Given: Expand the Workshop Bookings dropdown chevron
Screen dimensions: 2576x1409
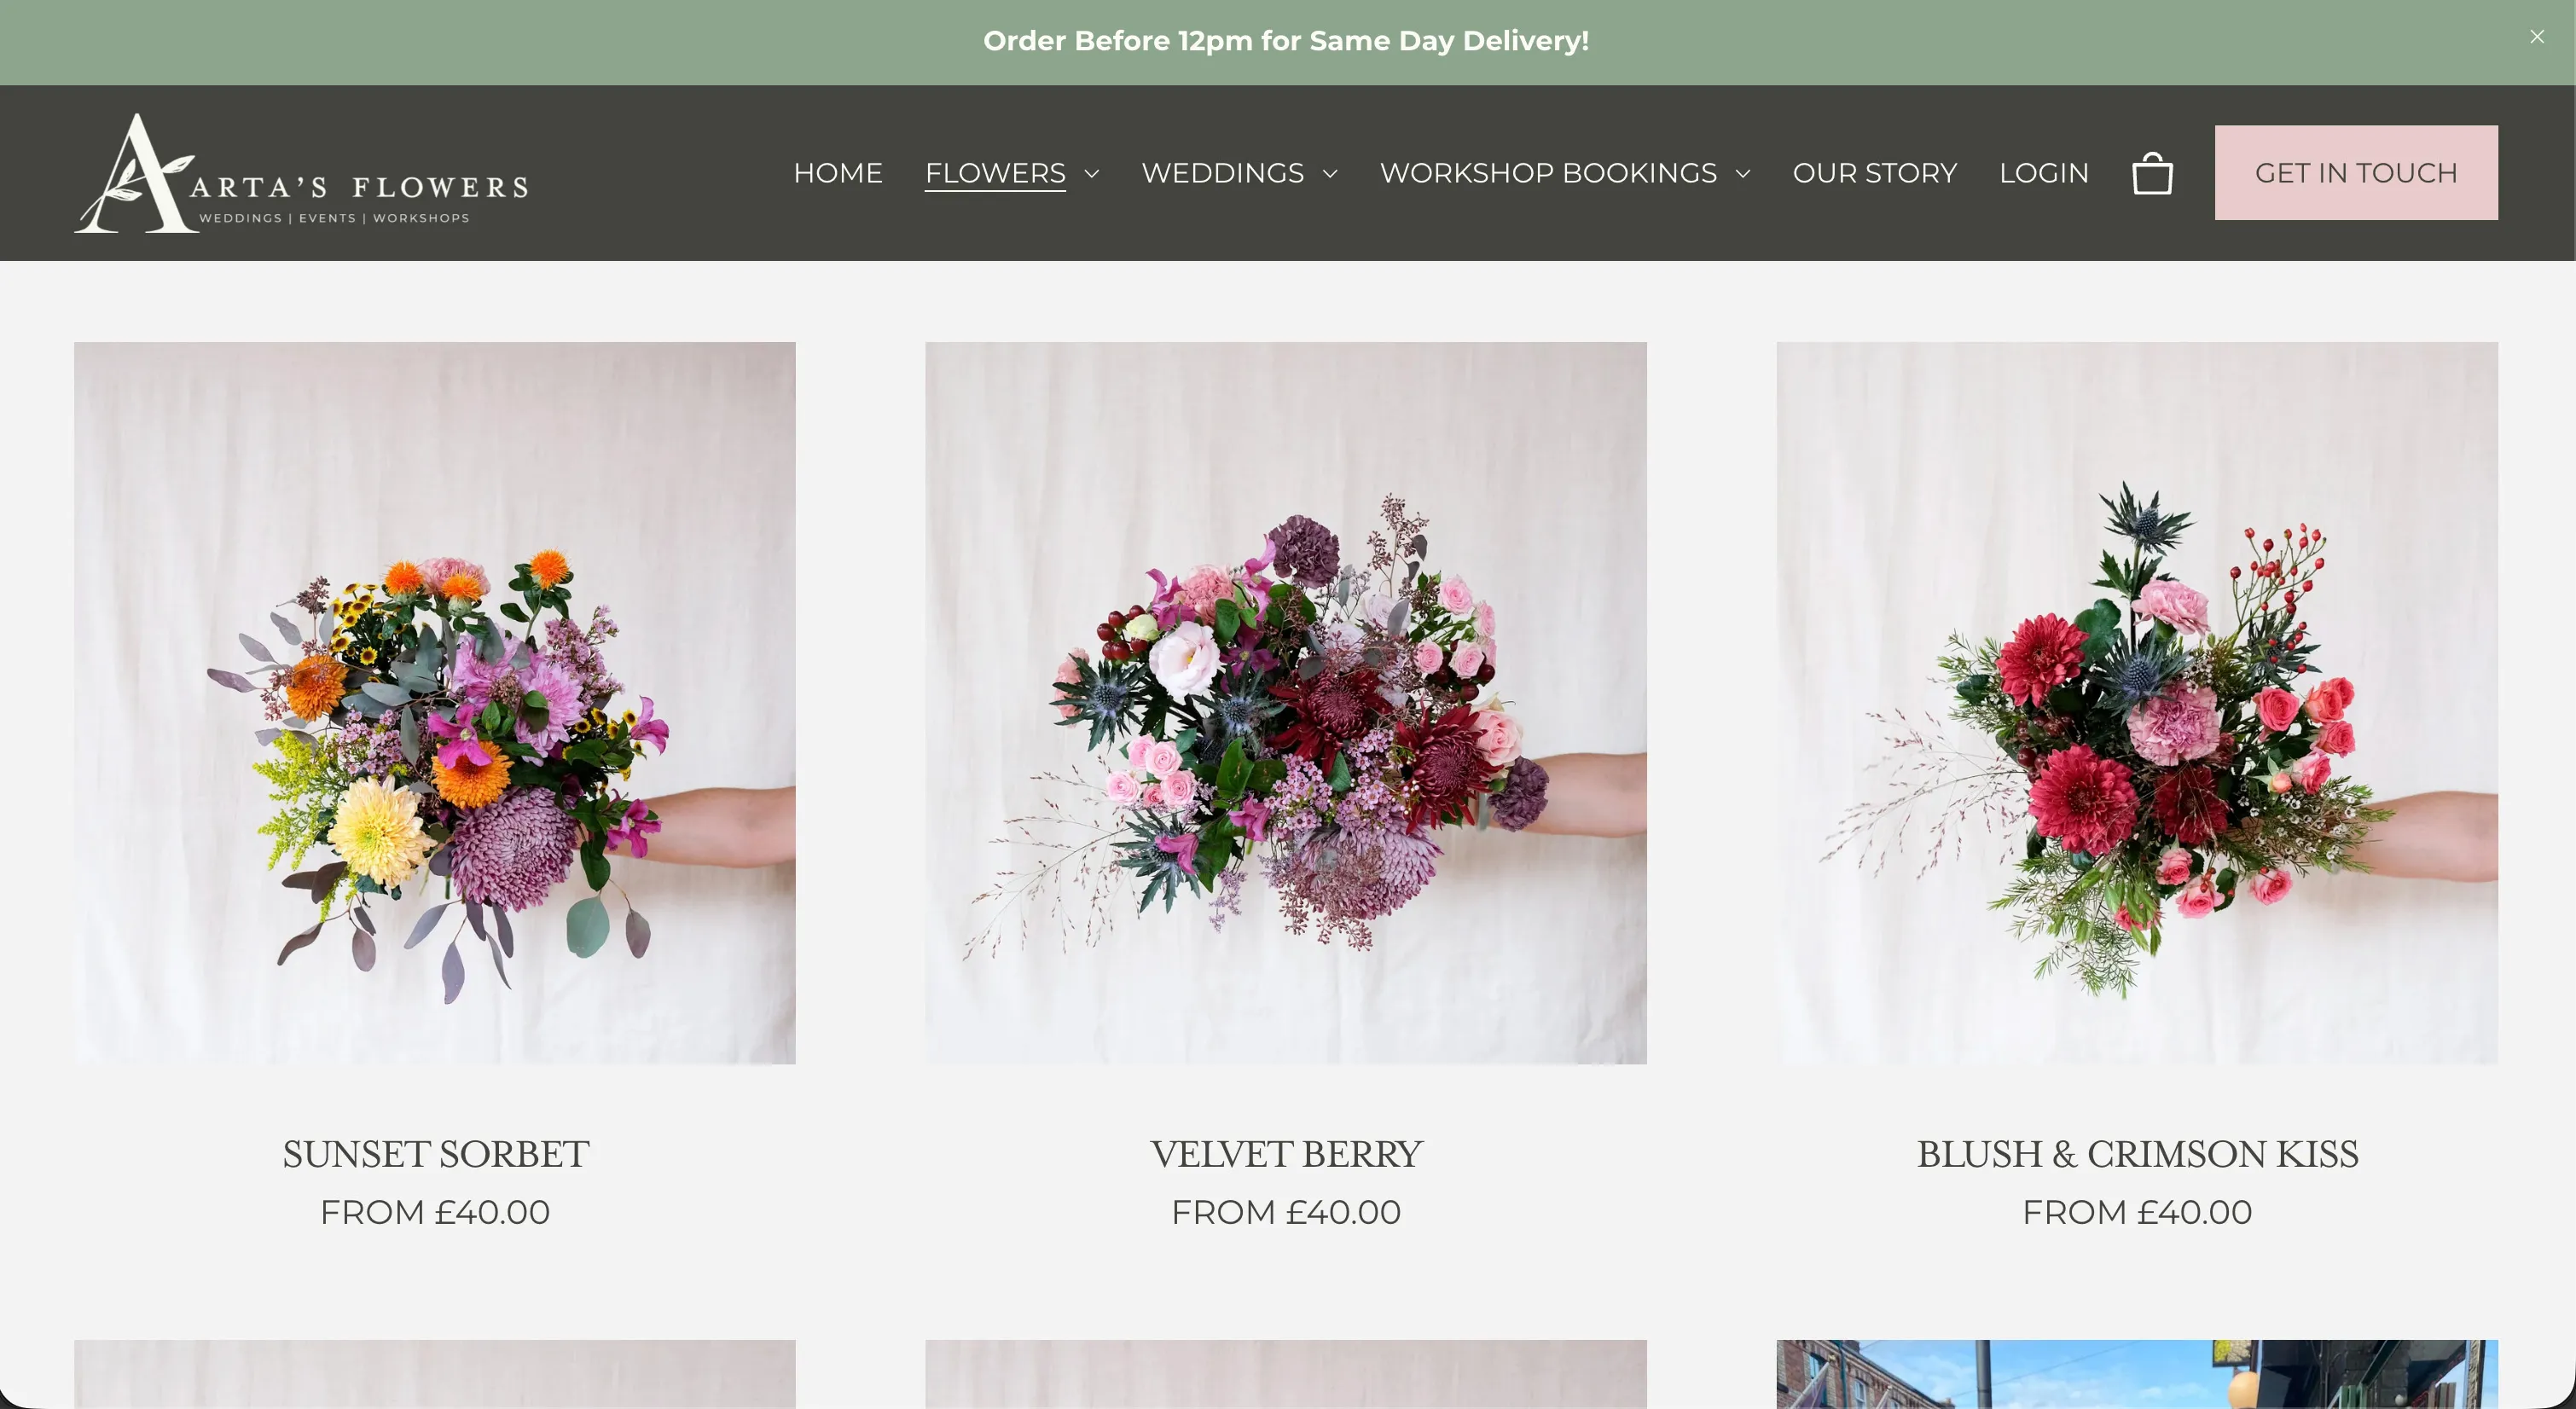Looking at the screenshot, I should pyautogui.click(x=1743, y=174).
